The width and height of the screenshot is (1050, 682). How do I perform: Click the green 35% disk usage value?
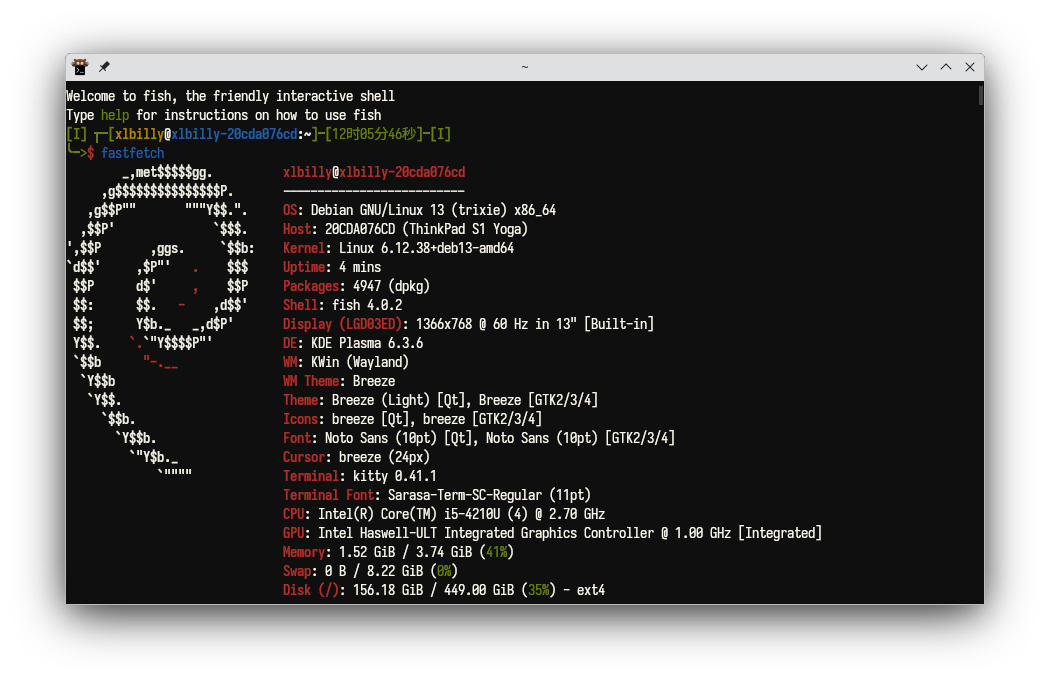pyautogui.click(x=539, y=590)
